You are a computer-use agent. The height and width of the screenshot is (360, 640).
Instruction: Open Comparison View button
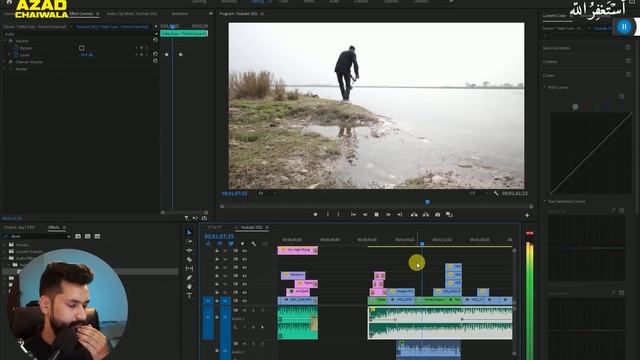449,214
